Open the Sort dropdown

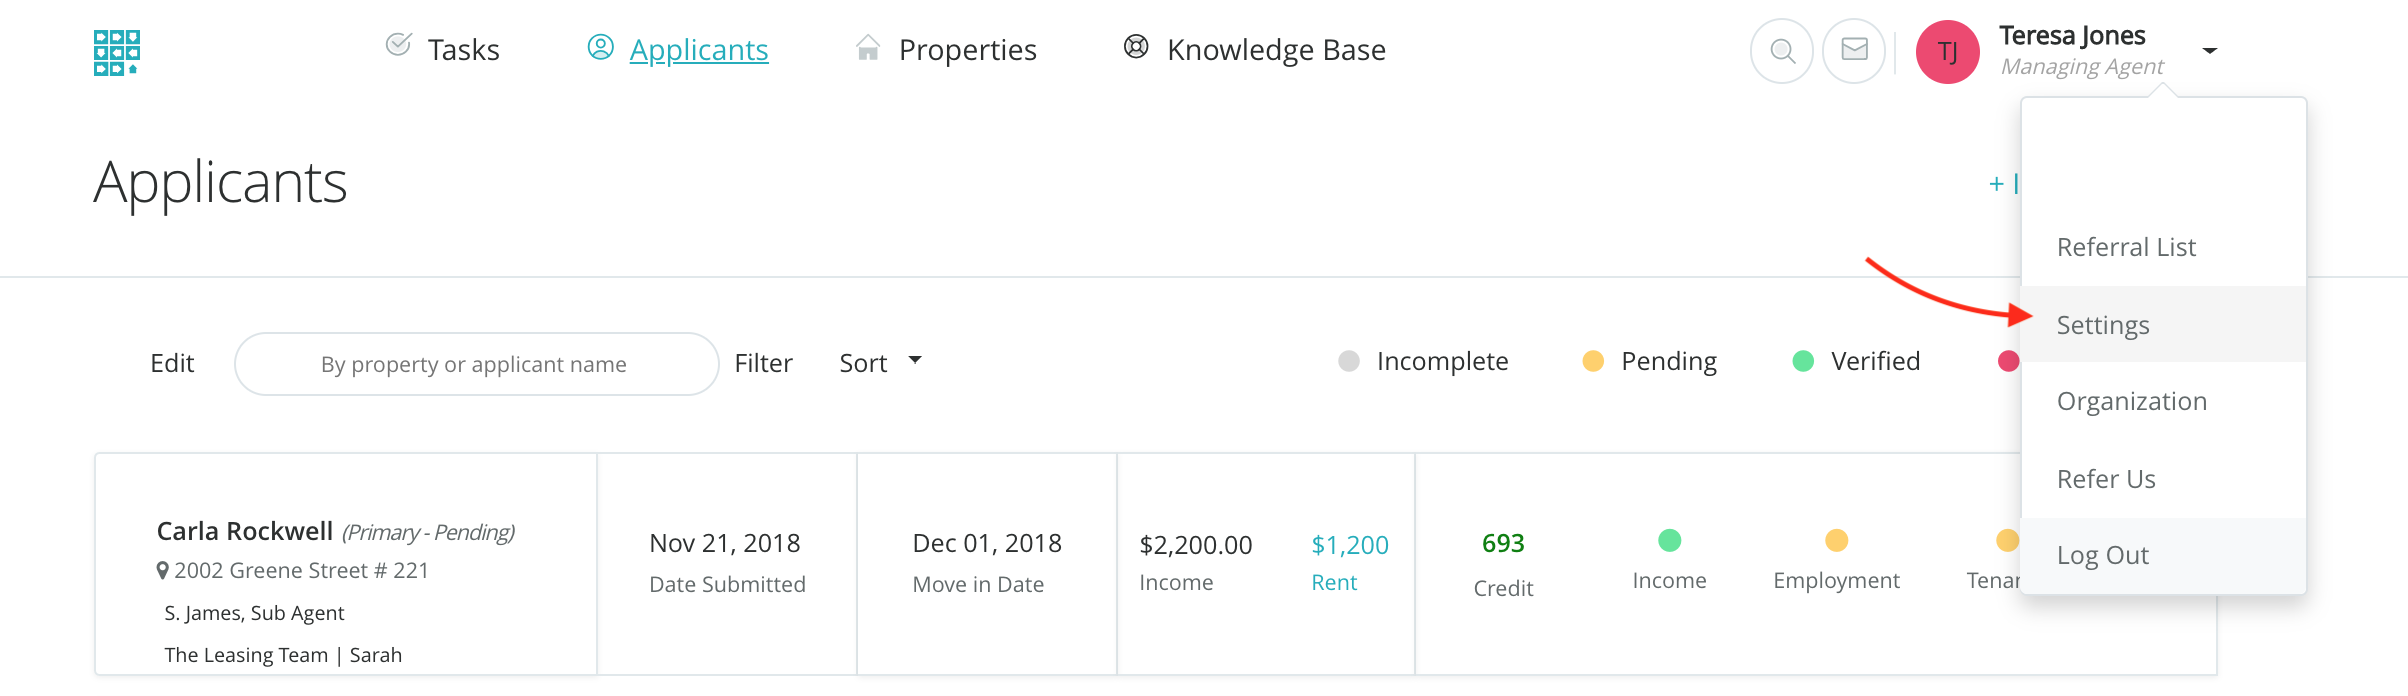[x=880, y=363]
